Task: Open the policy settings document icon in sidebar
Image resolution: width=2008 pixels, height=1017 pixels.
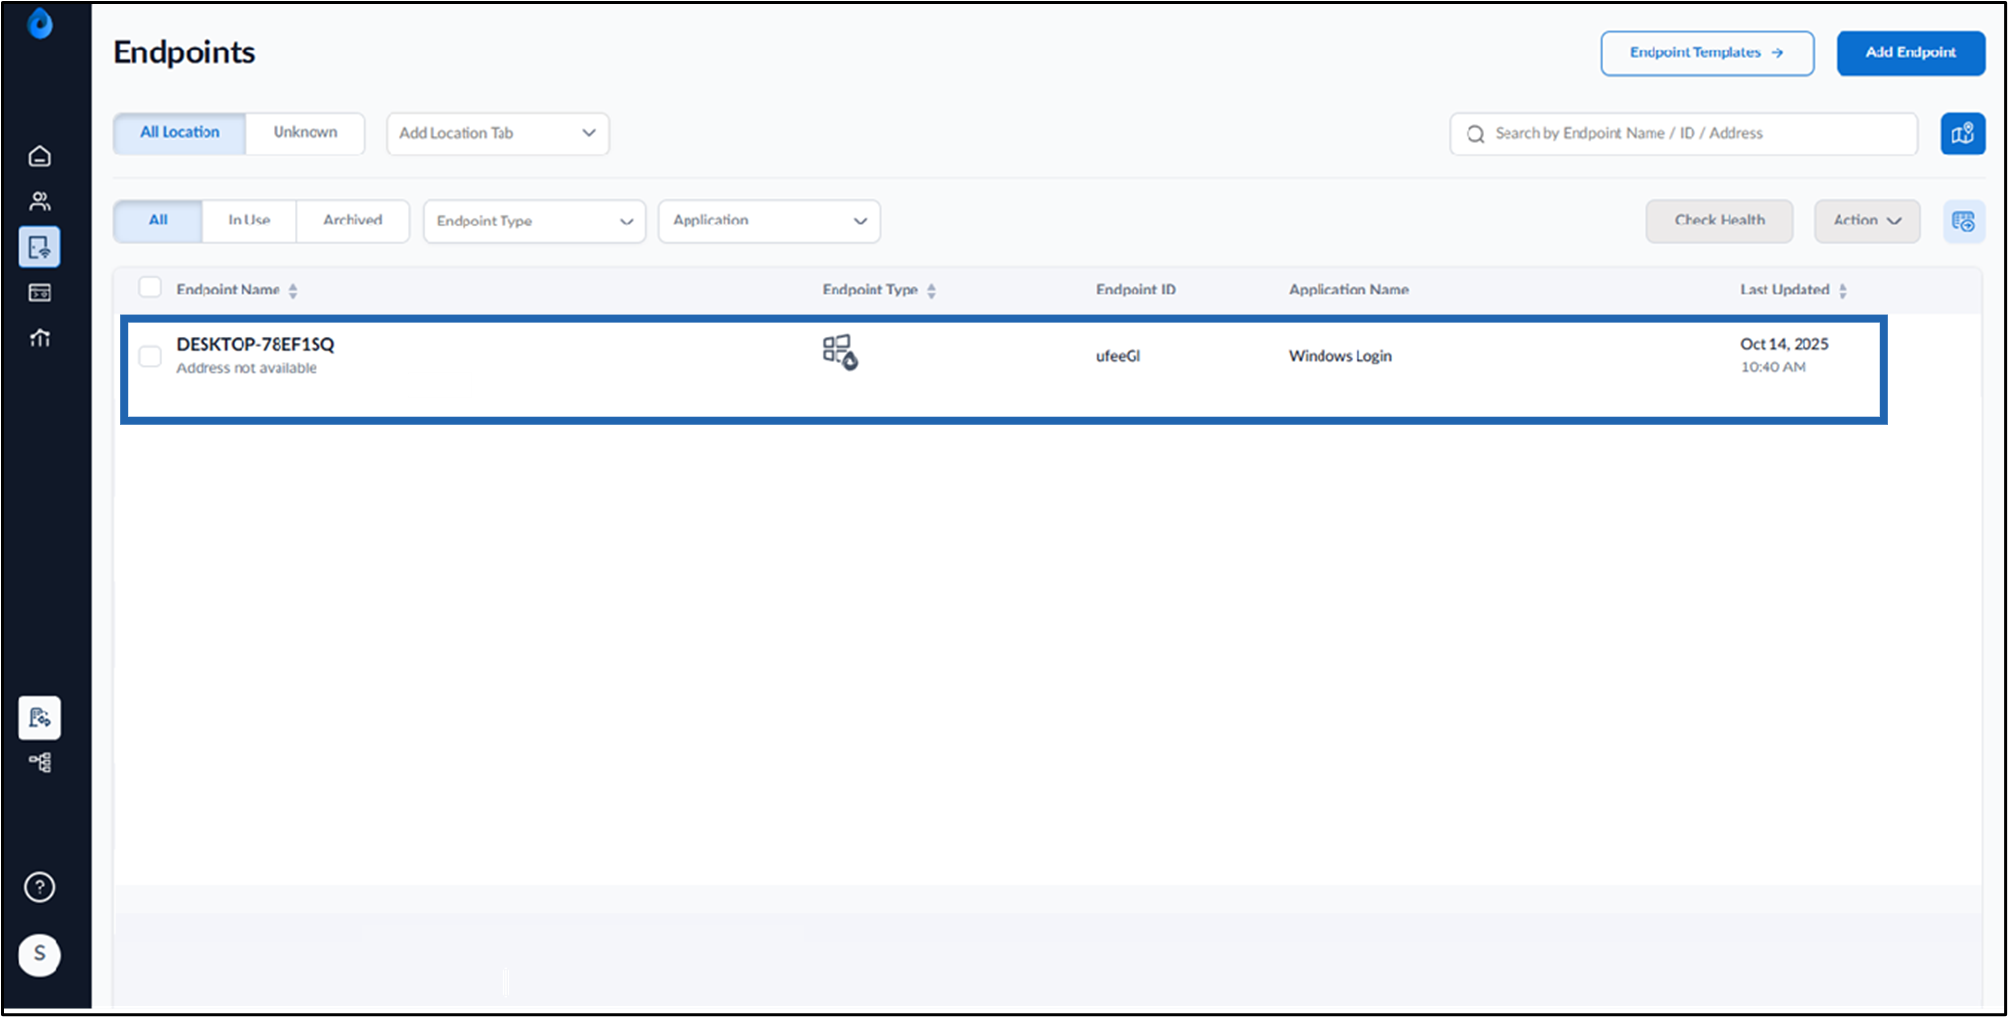Action: pos(40,718)
